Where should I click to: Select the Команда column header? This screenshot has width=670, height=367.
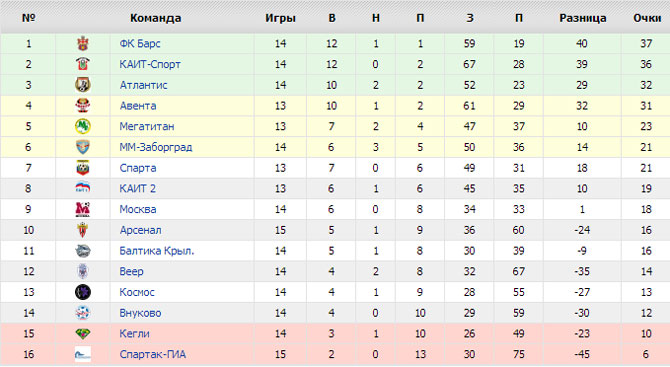pos(156,18)
